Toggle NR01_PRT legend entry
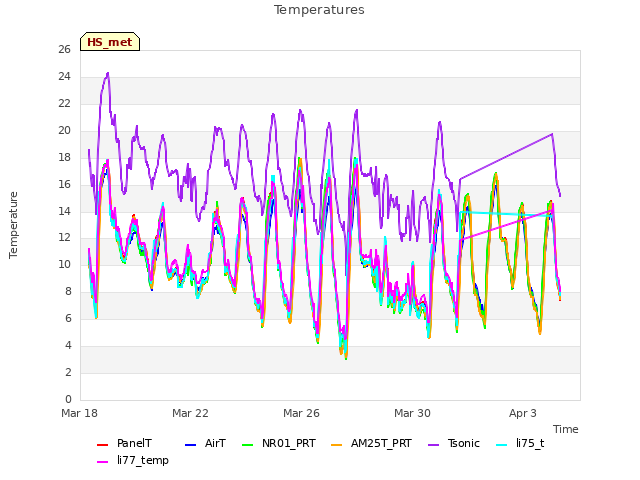 [278, 444]
